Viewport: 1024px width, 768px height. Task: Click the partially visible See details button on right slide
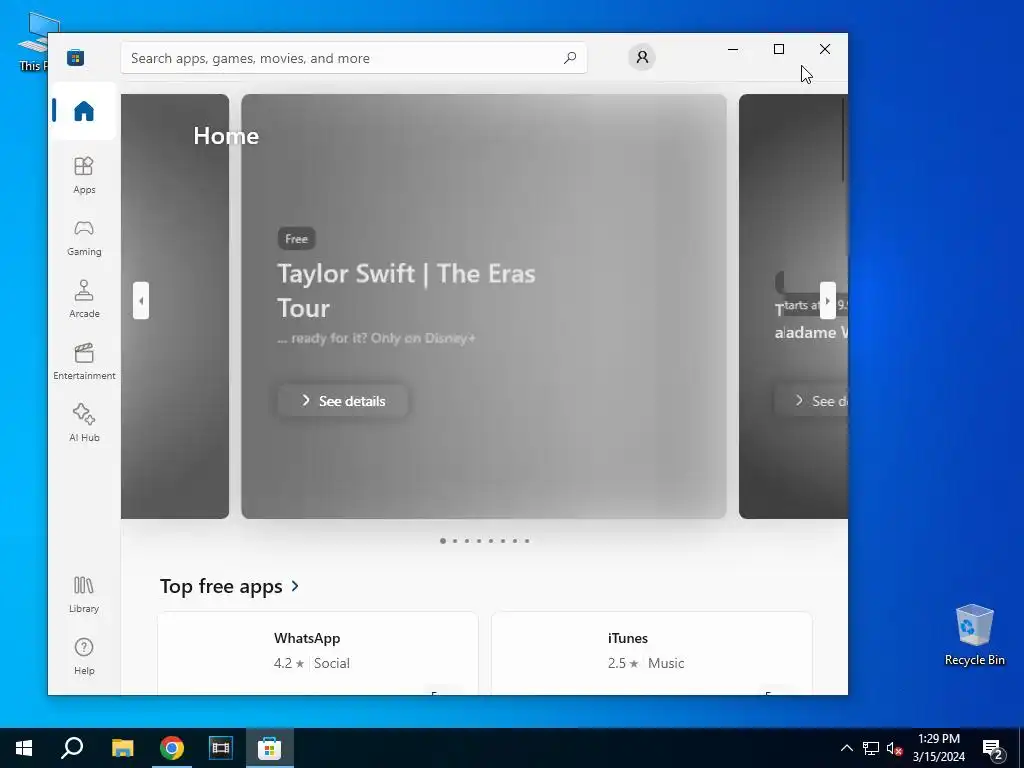pyautogui.click(x=811, y=401)
